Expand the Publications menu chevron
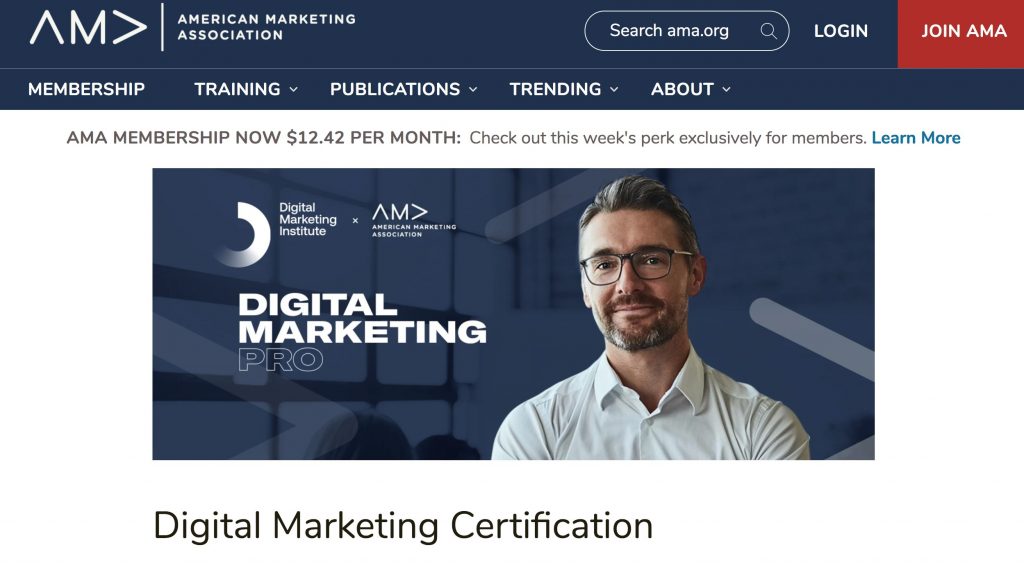Image resolution: width=1024 pixels, height=575 pixels. 473,90
